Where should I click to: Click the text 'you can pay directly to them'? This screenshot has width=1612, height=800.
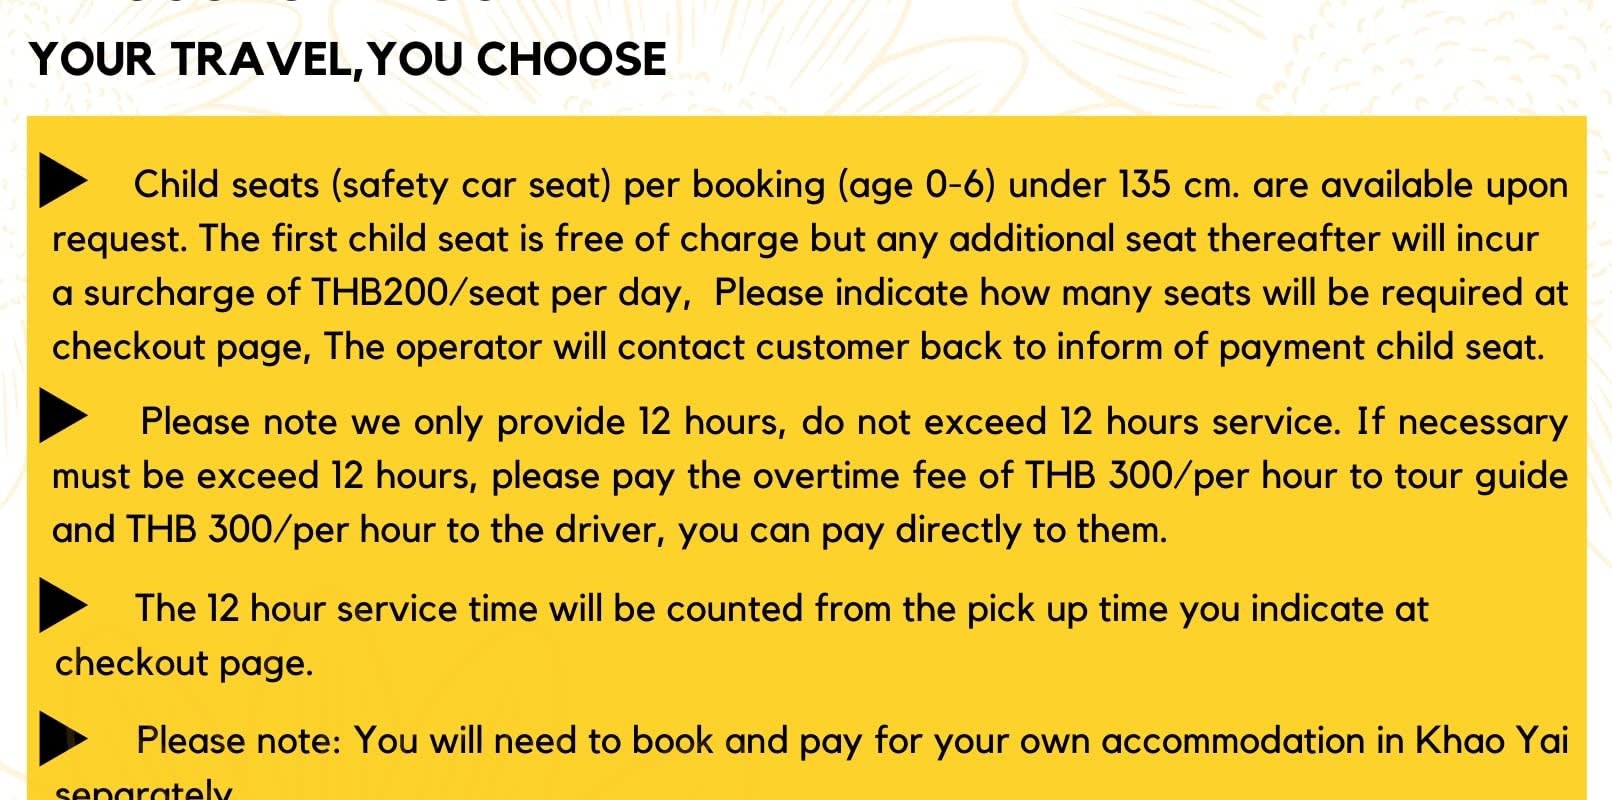(x=922, y=529)
